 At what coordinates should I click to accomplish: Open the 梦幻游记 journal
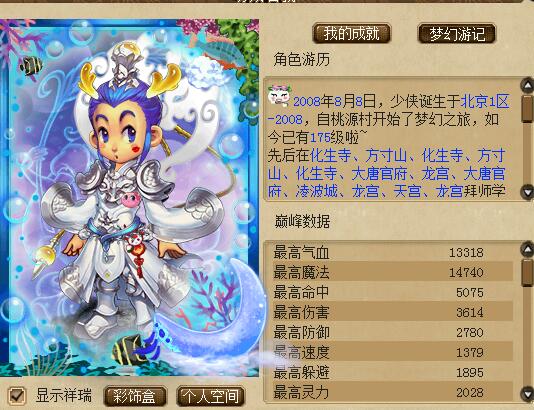(x=456, y=33)
